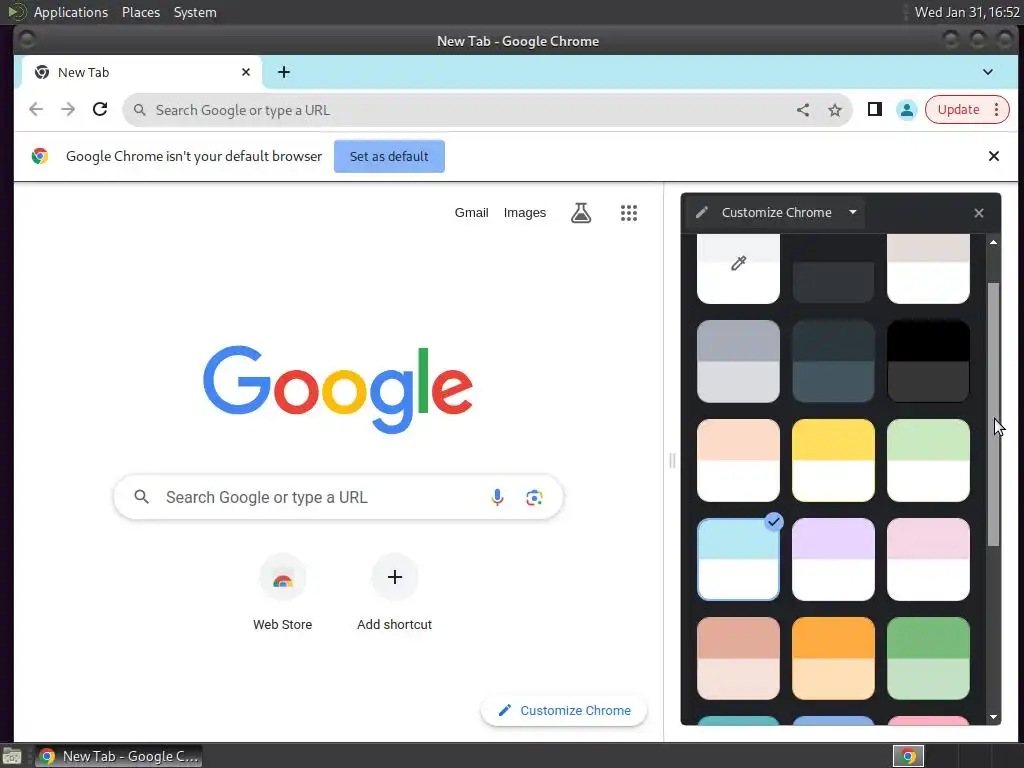Select the beige and white theme swatch

click(x=928, y=268)
